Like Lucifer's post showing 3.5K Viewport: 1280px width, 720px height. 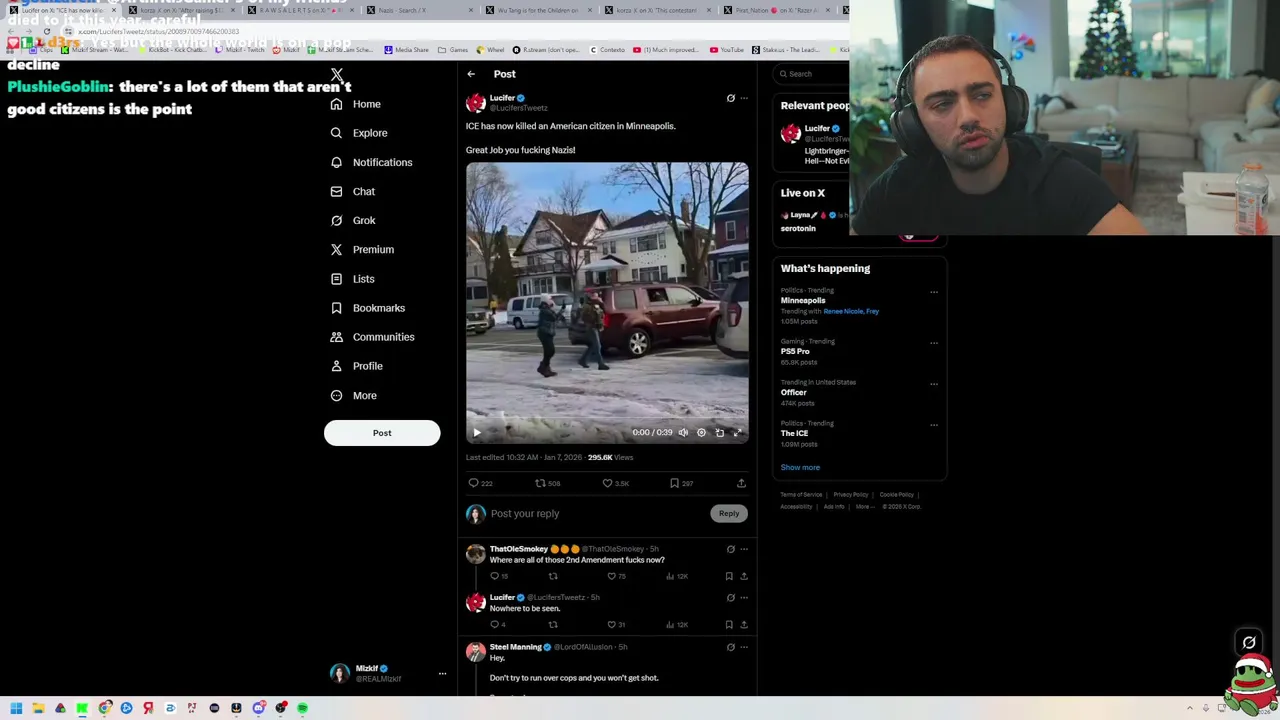click(x=615, y=483)
